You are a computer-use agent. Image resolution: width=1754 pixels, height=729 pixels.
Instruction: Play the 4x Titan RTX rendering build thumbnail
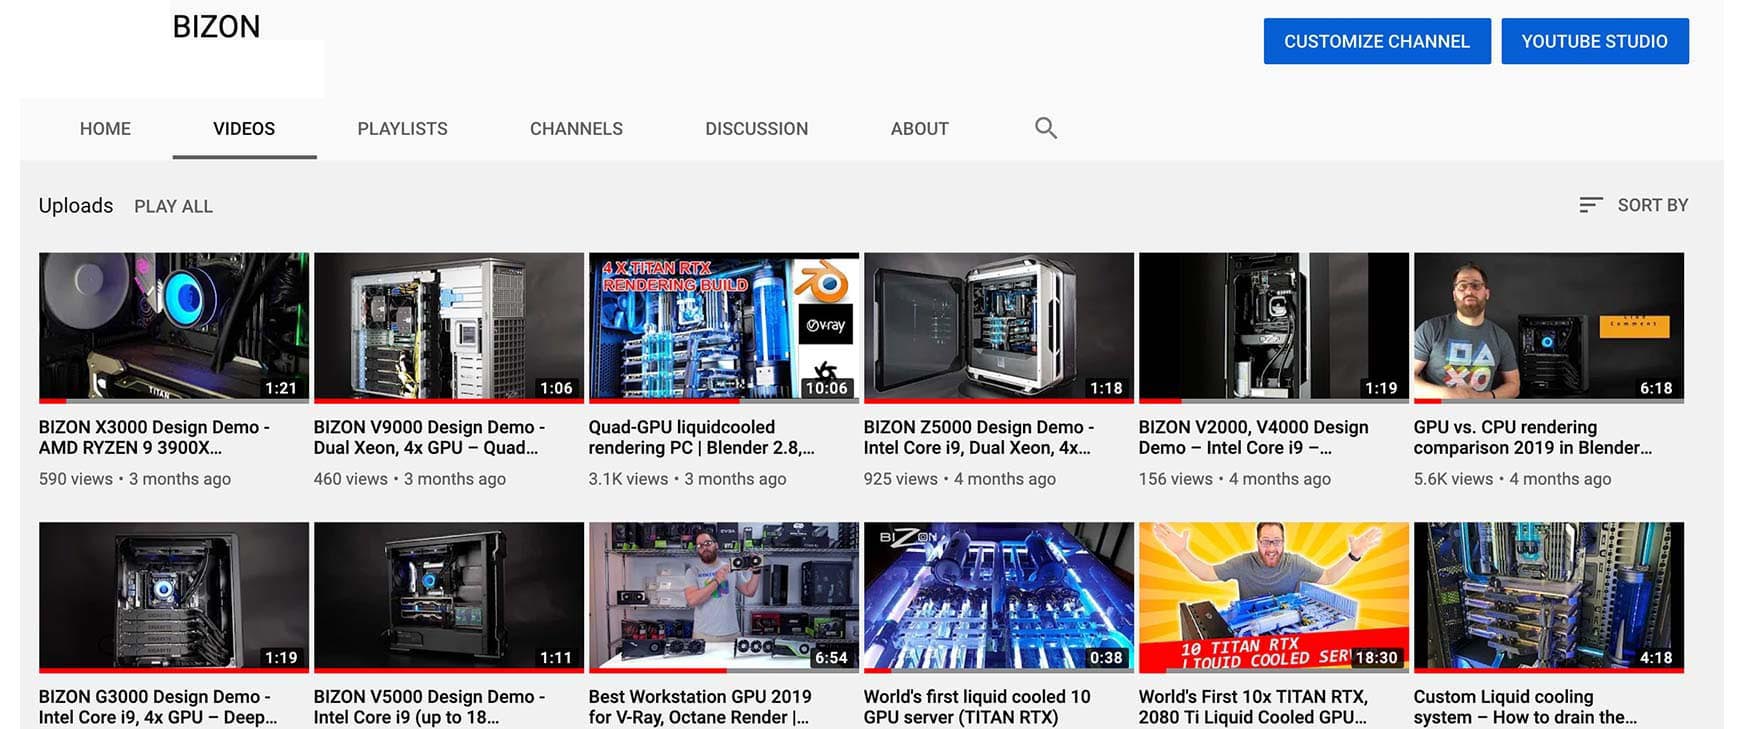click(724, 327)
